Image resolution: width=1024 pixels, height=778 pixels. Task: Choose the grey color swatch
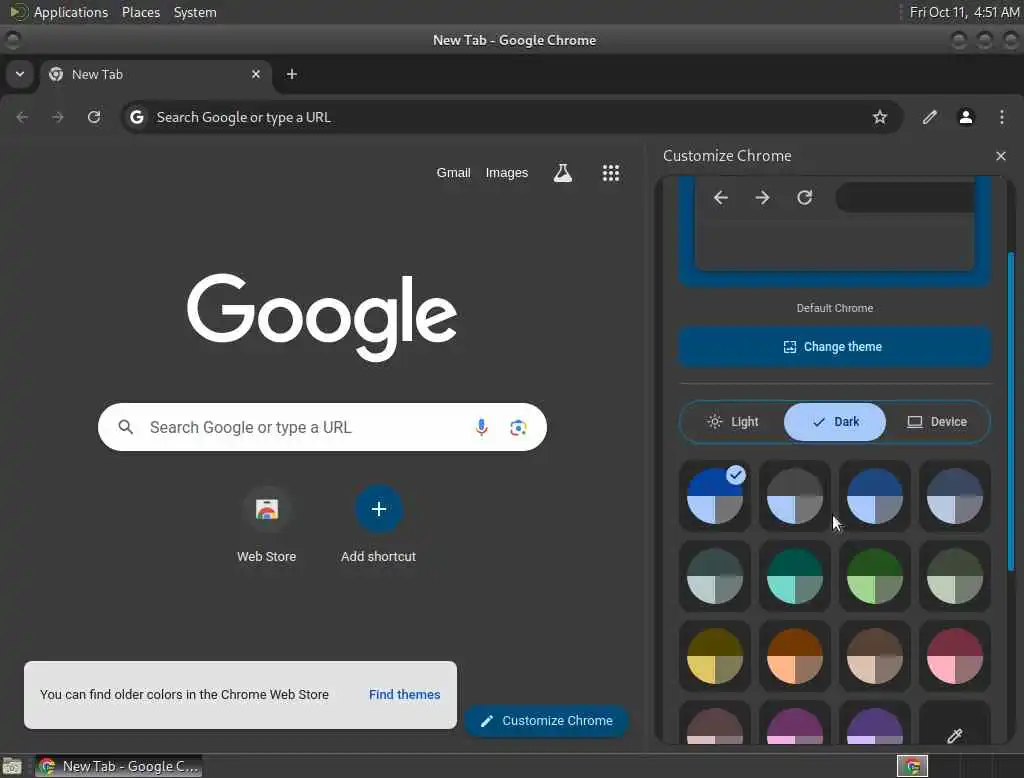pyautogui.click(x=794, y=496)
